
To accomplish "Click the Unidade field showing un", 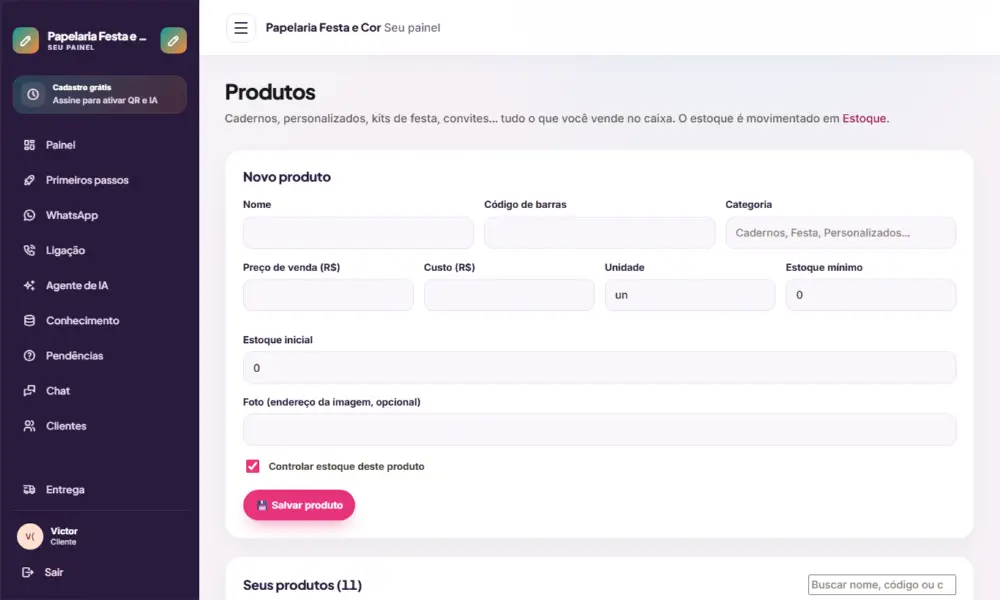I will click(x=689, y=295).
